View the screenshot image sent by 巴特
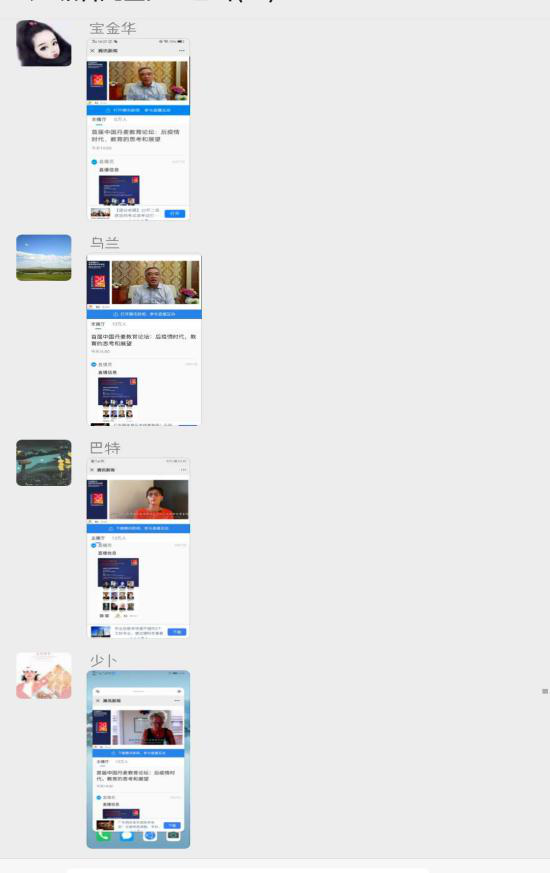 138,548
